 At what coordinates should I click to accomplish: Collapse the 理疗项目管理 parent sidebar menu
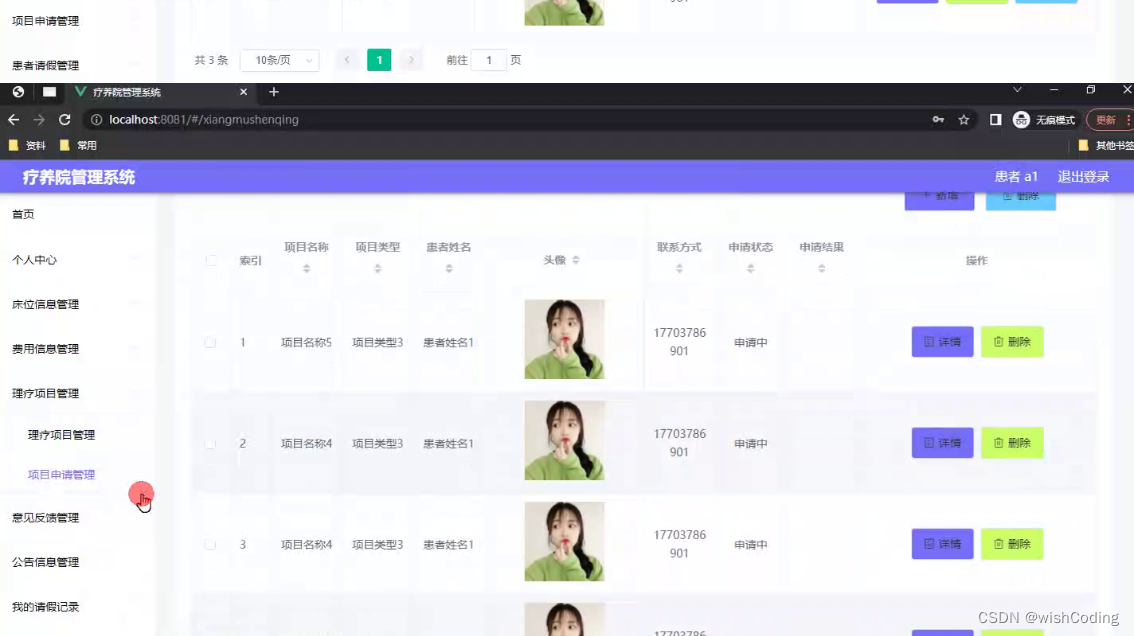tap(78, 394)
